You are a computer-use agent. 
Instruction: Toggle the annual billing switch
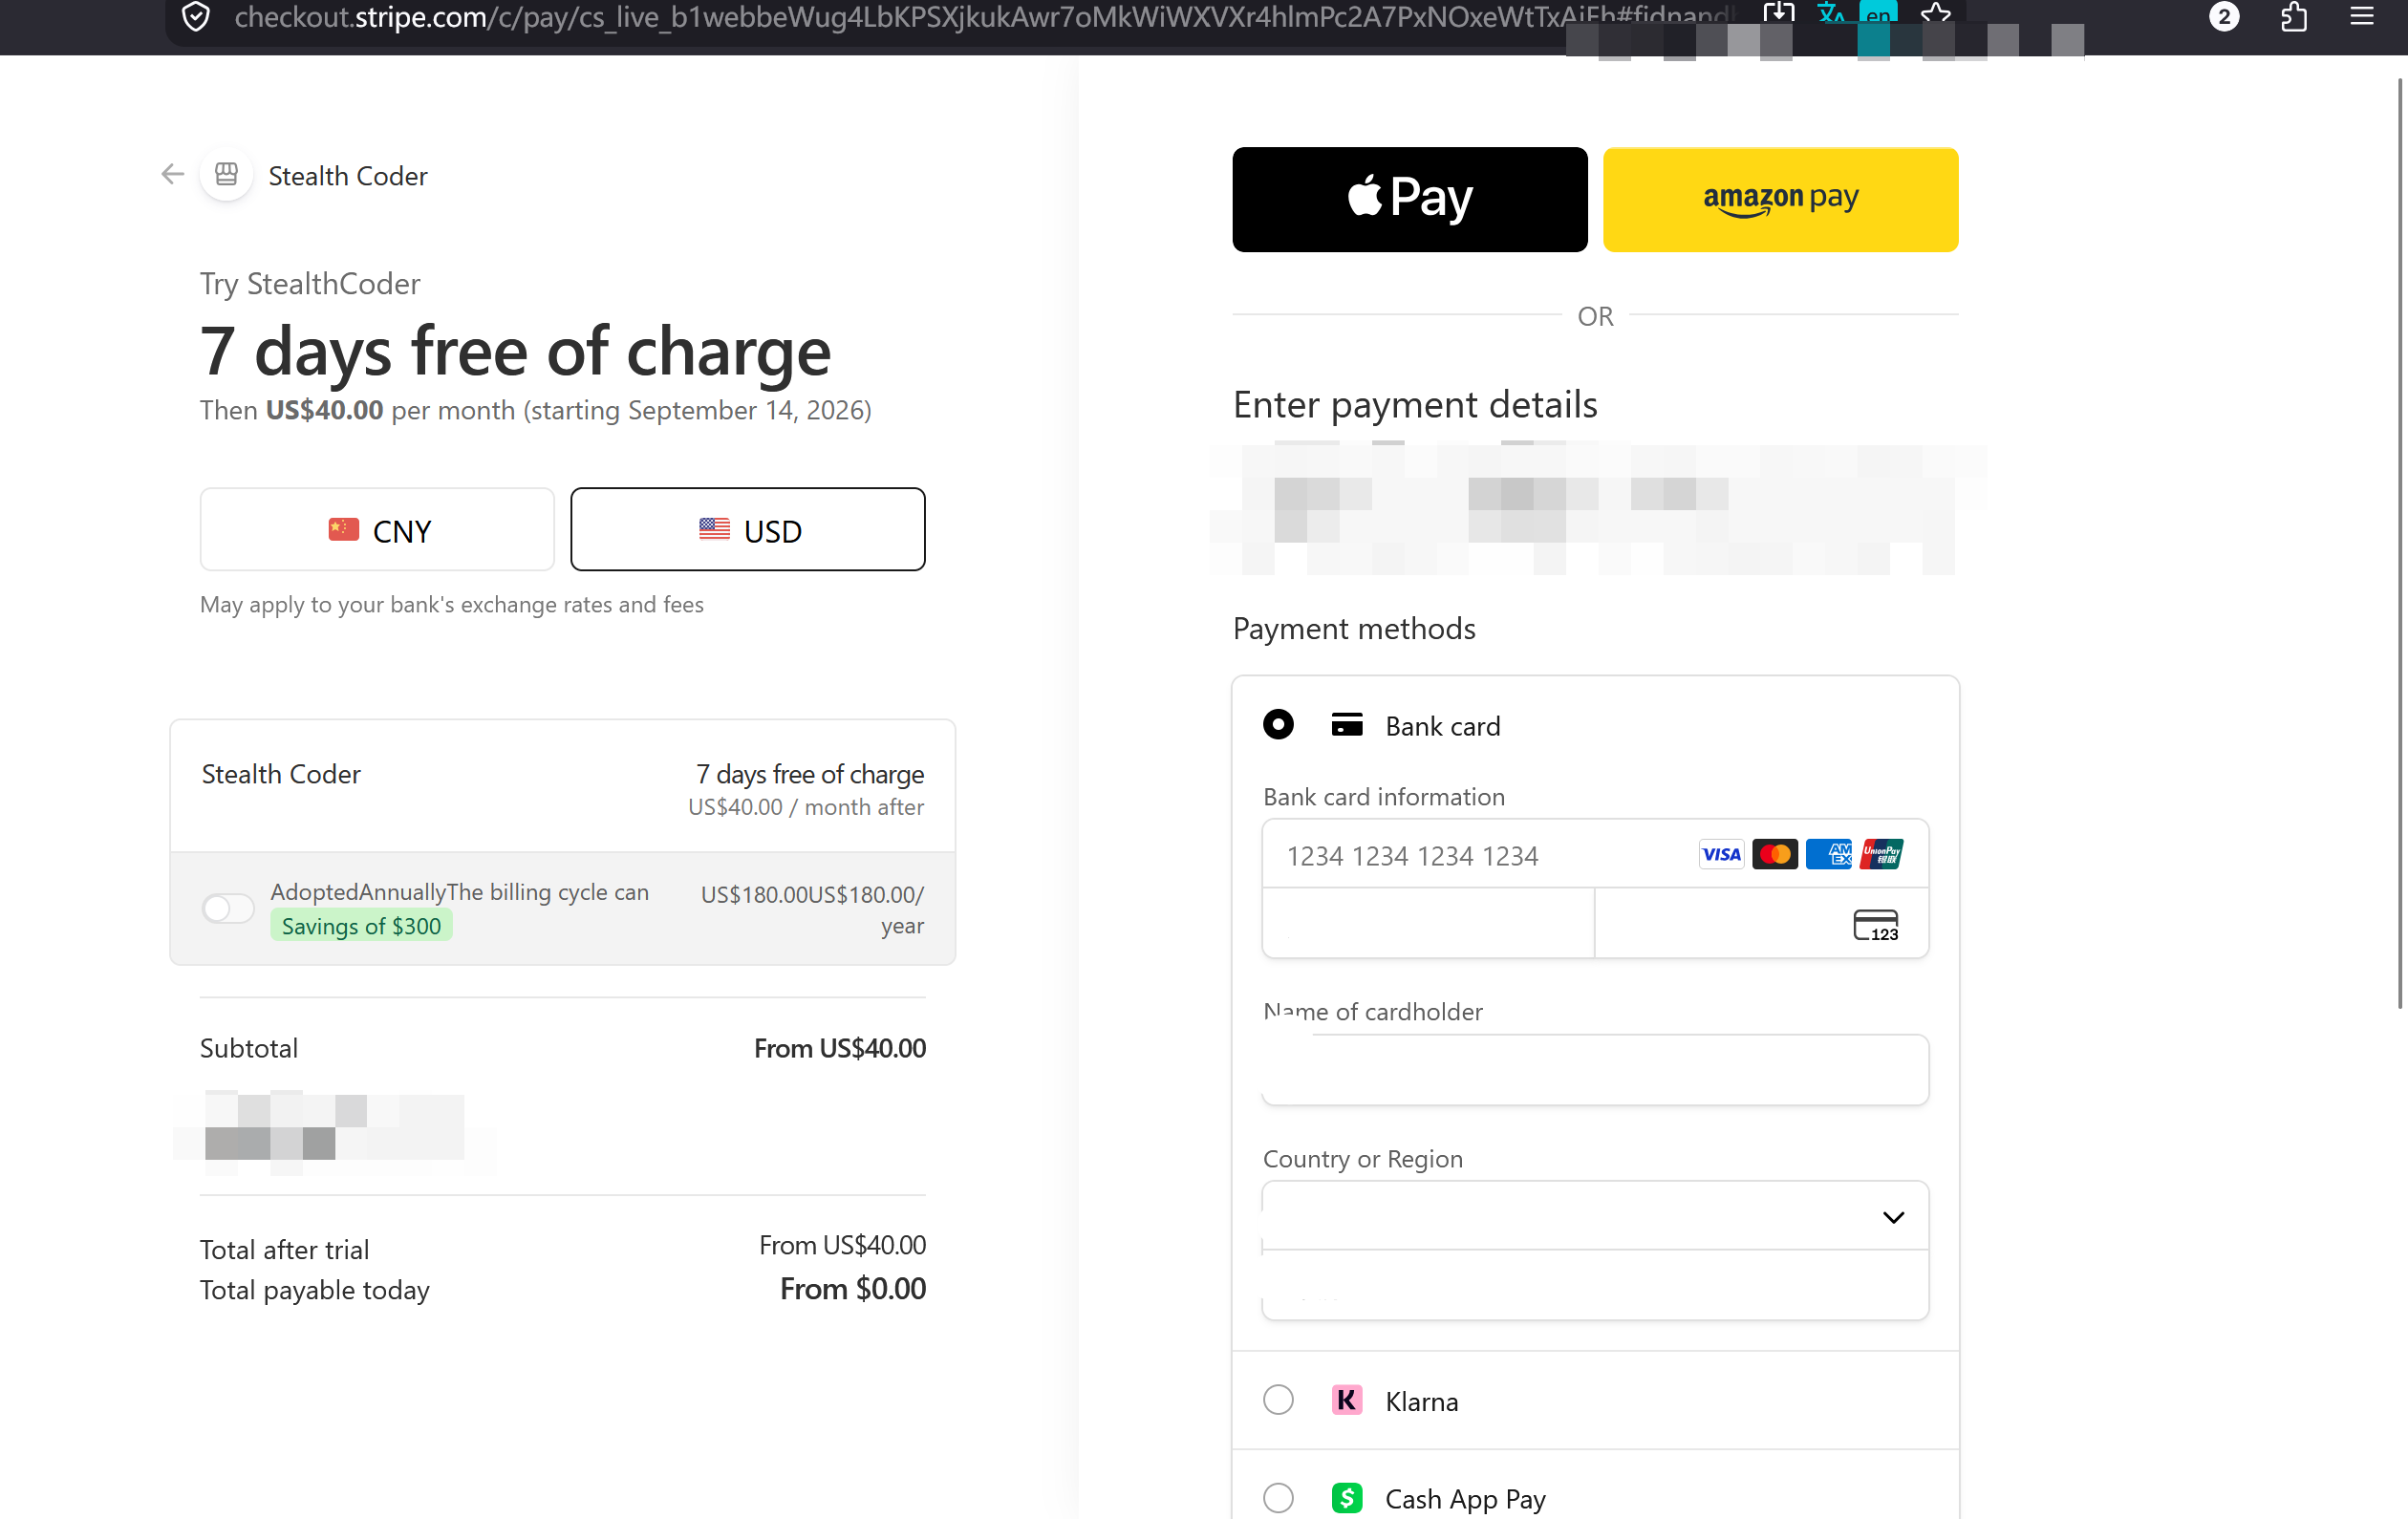tap(228, 908)
